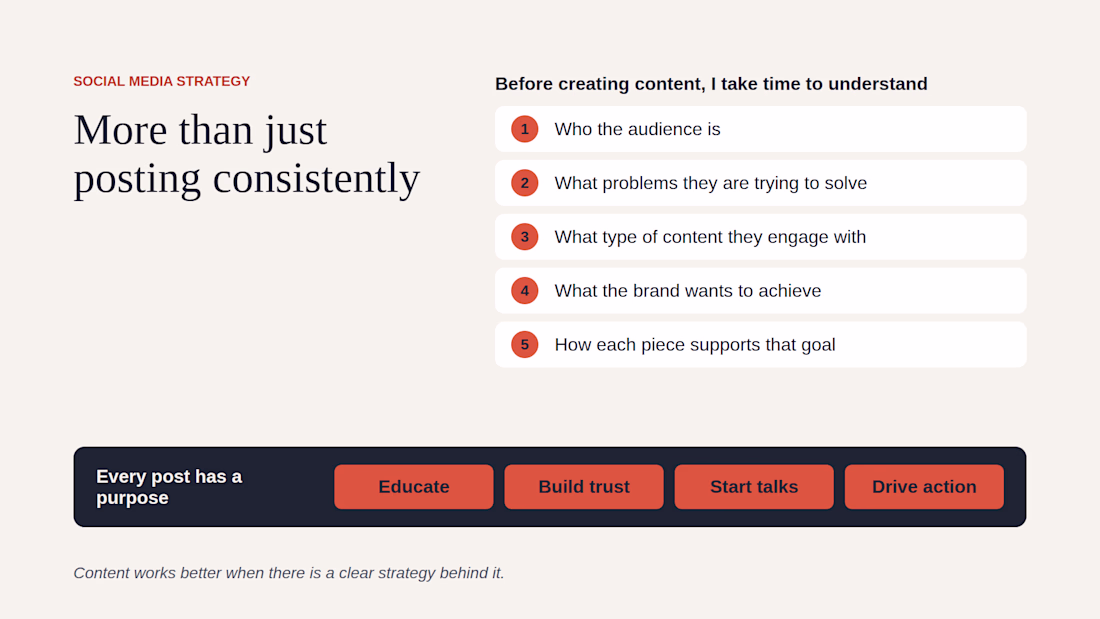Select the Build trust button
This screenshot has width=1100, height=619.
(584, 486)
